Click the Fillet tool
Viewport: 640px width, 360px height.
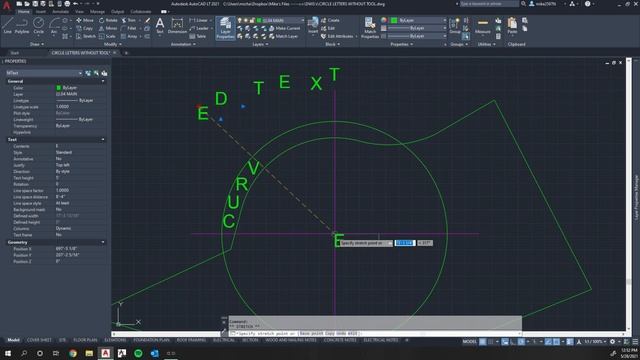pos(129,28)
